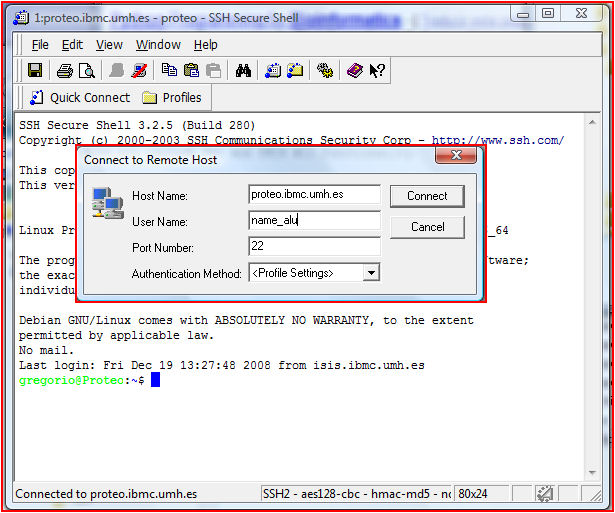Click 'Connected to proteo.ibmc.umh.es' status text
Screen dimensions: 615x513
[106, 494]
